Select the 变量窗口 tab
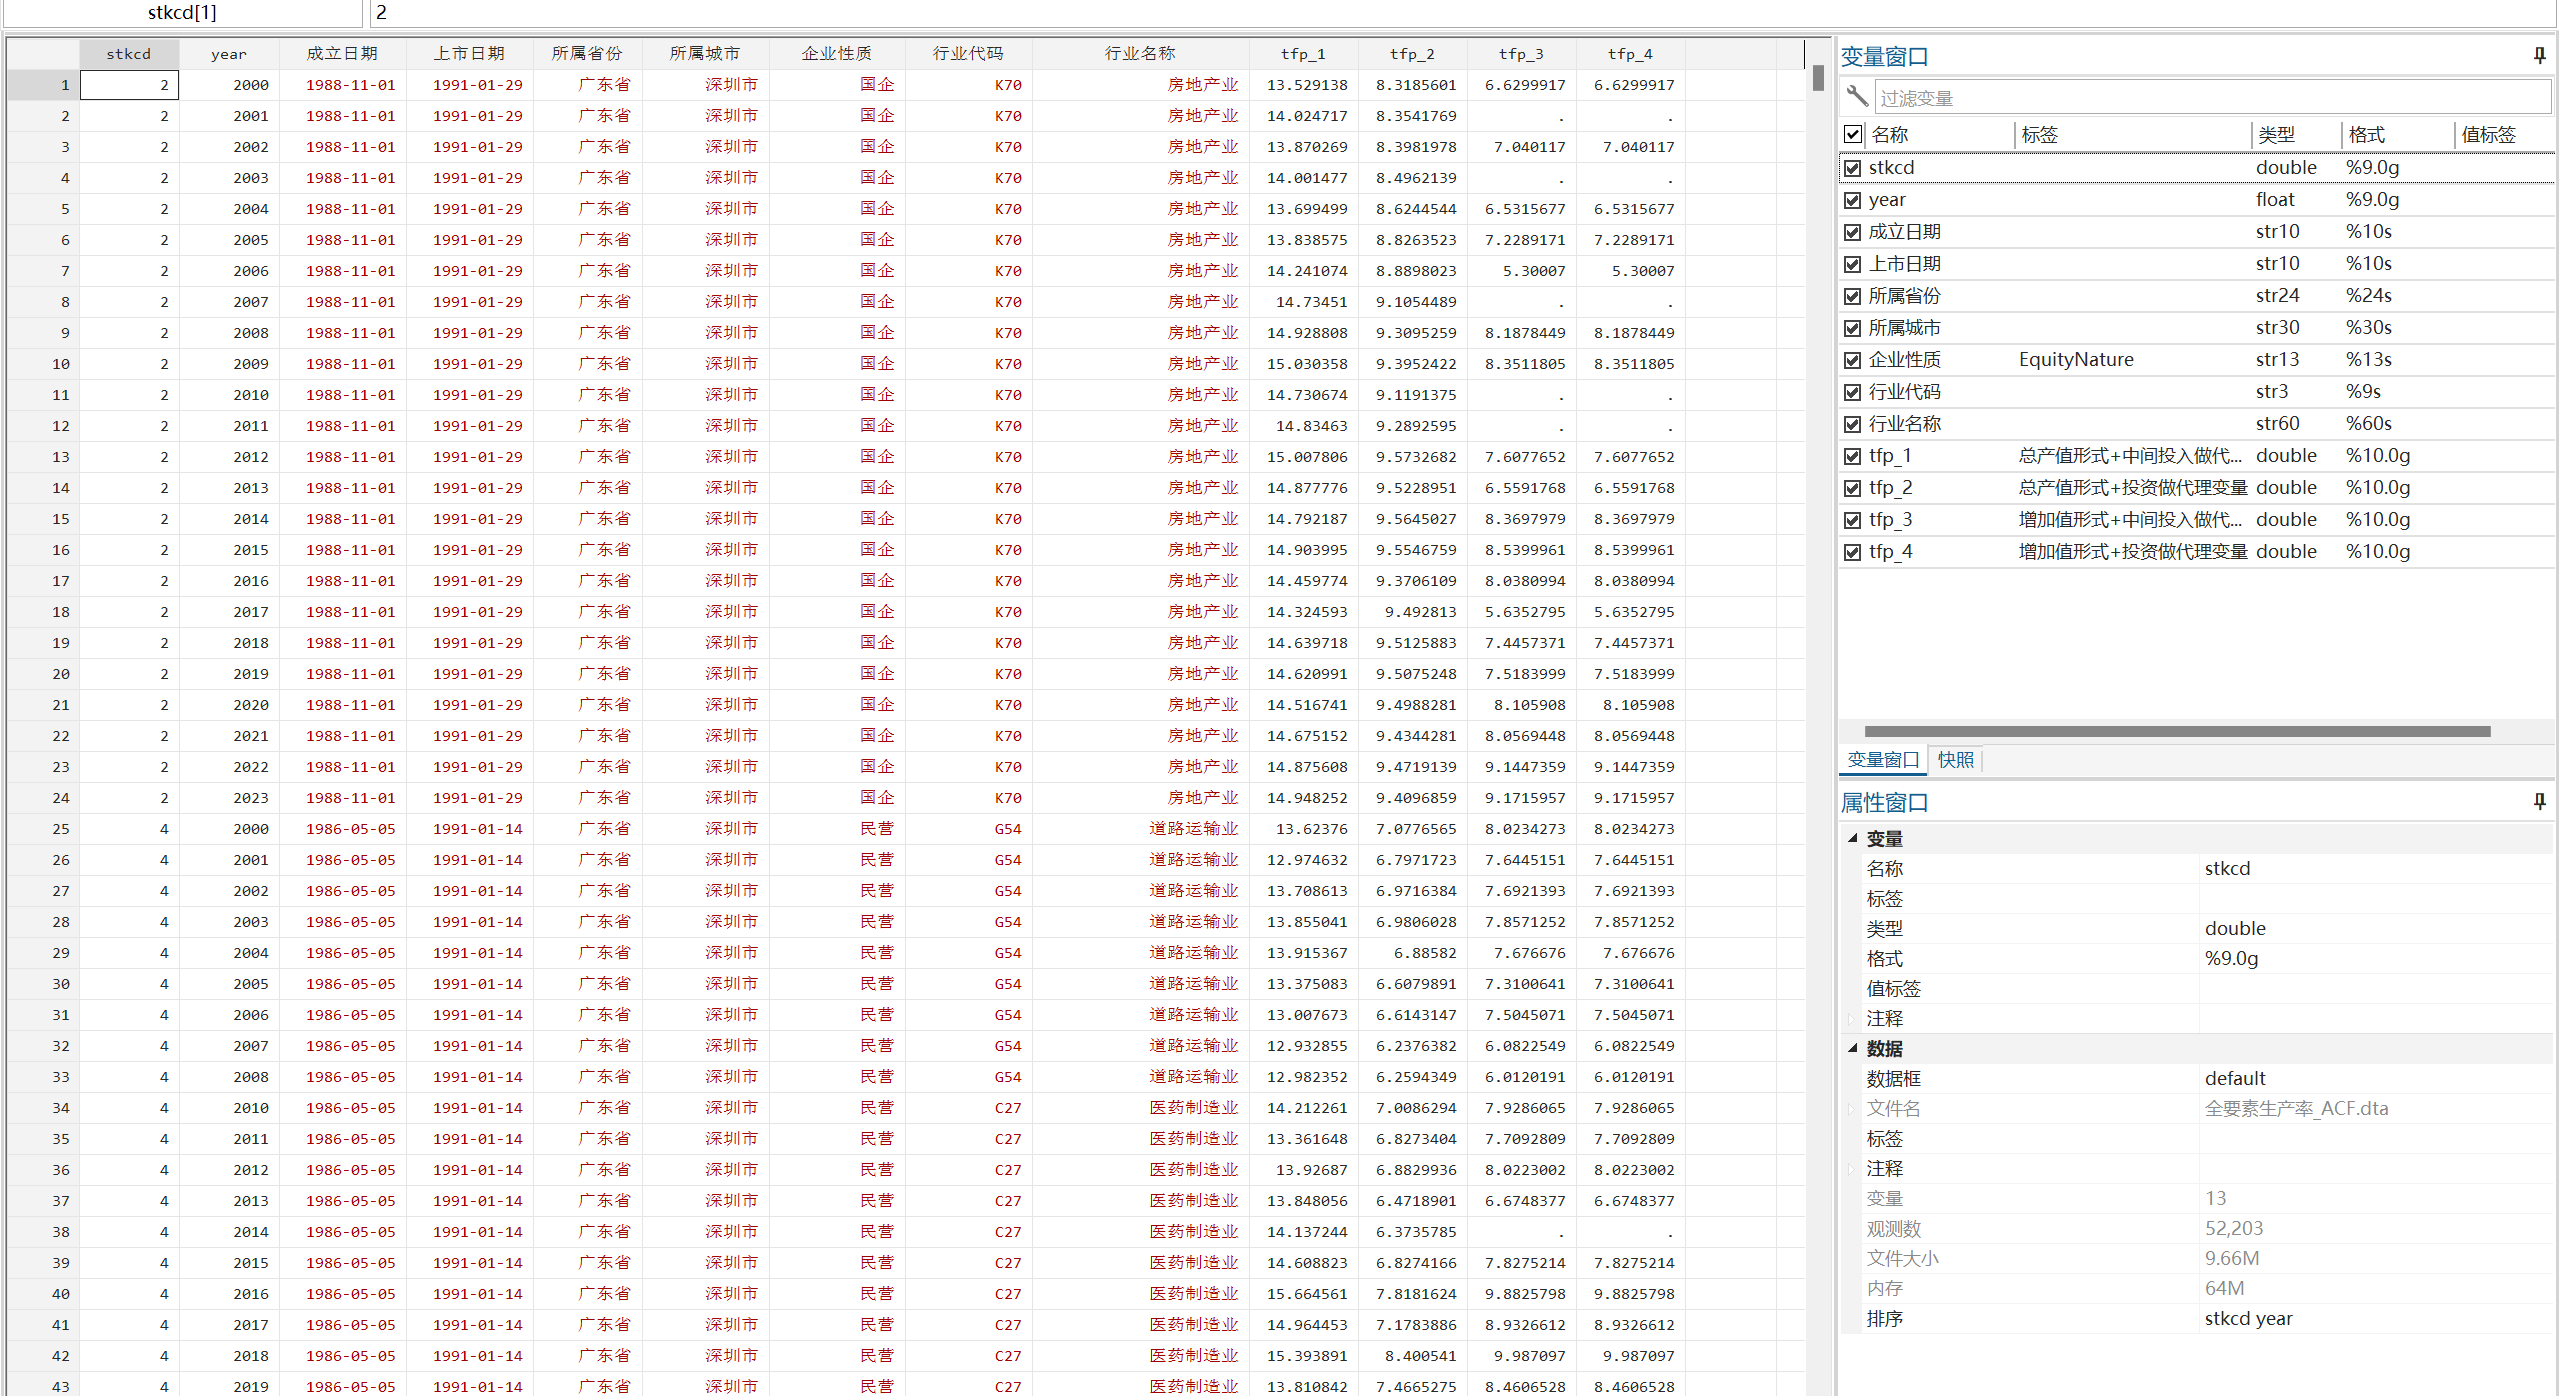Image resolution: width=2559 pixels, height=1396 pixels. (x=1883, y=760)
